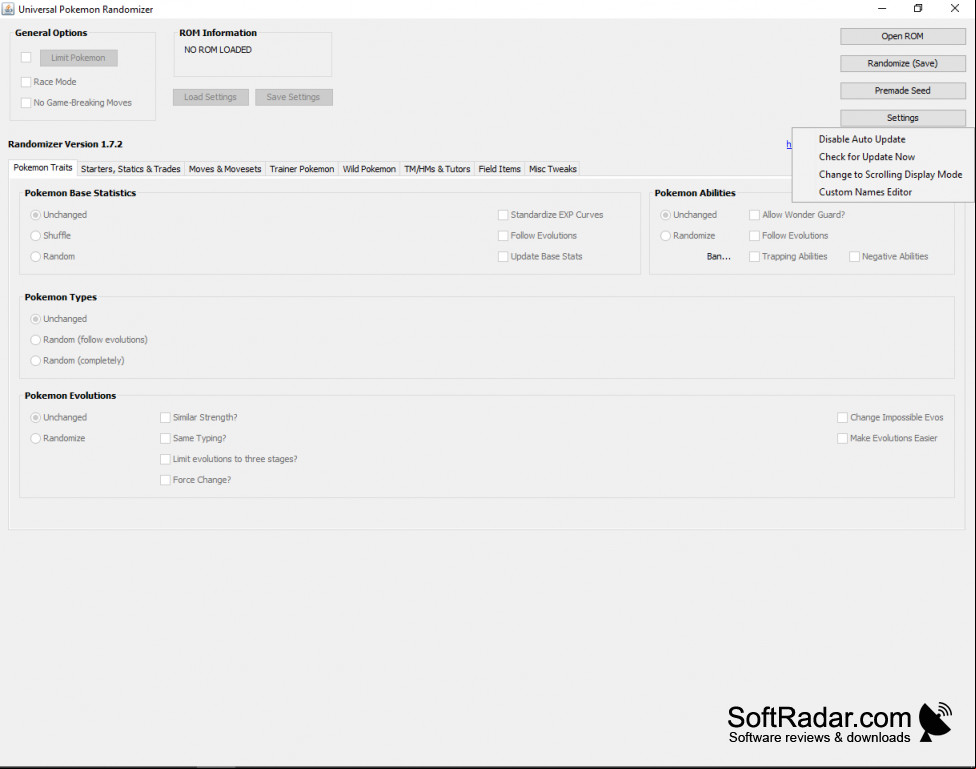Open the Trainer Pokemon tab
The width and height of the screenshot is (976, 769).
pyautogui.click(x=302, y=169)
